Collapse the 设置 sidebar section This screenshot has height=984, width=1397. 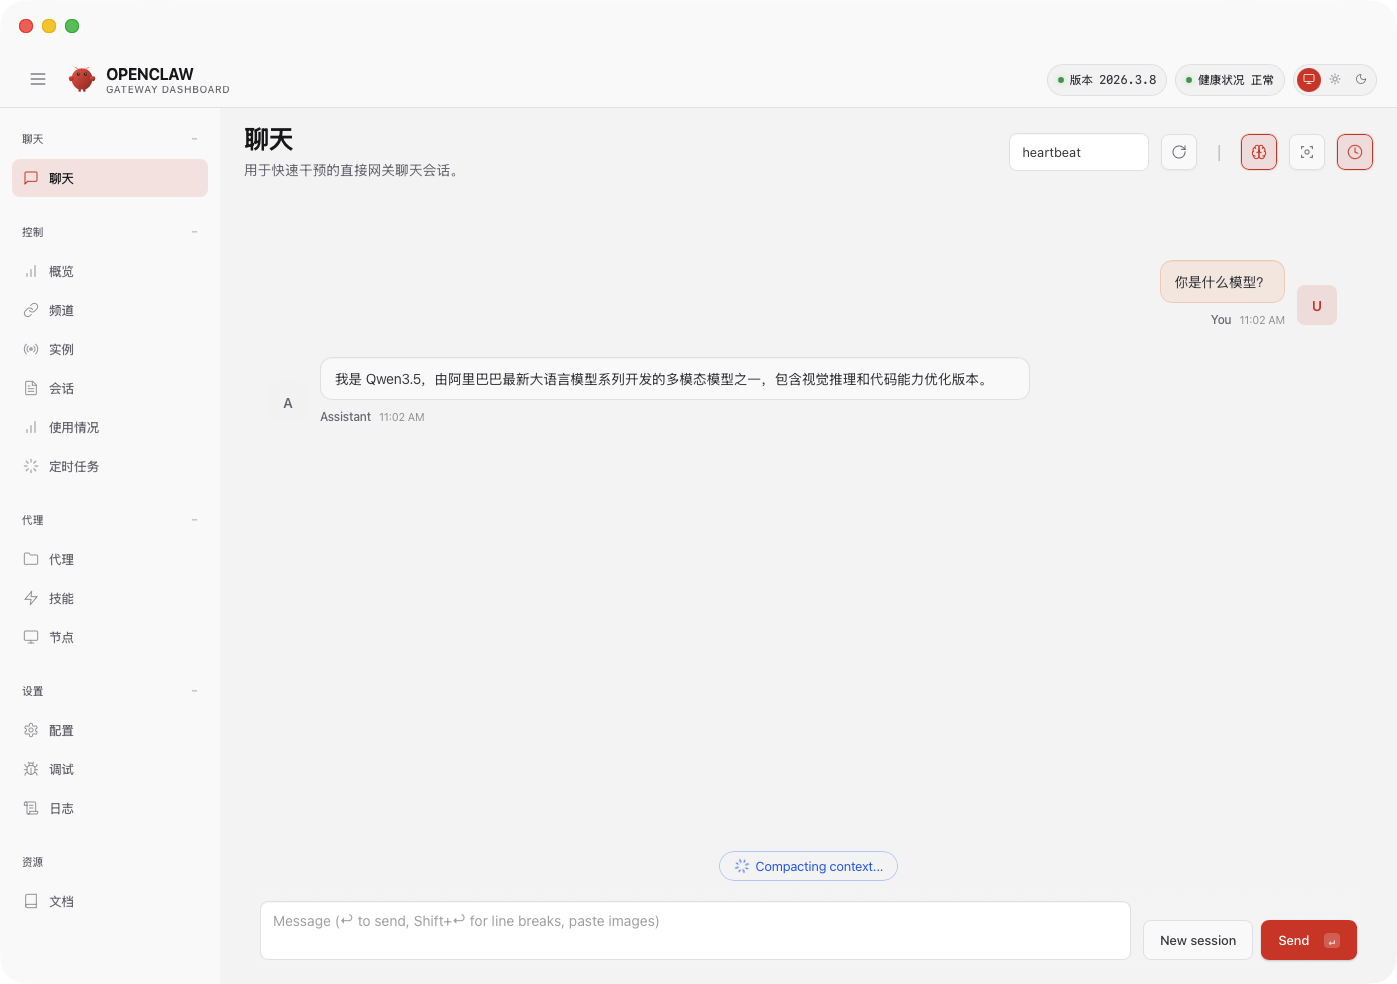(194, 691)
